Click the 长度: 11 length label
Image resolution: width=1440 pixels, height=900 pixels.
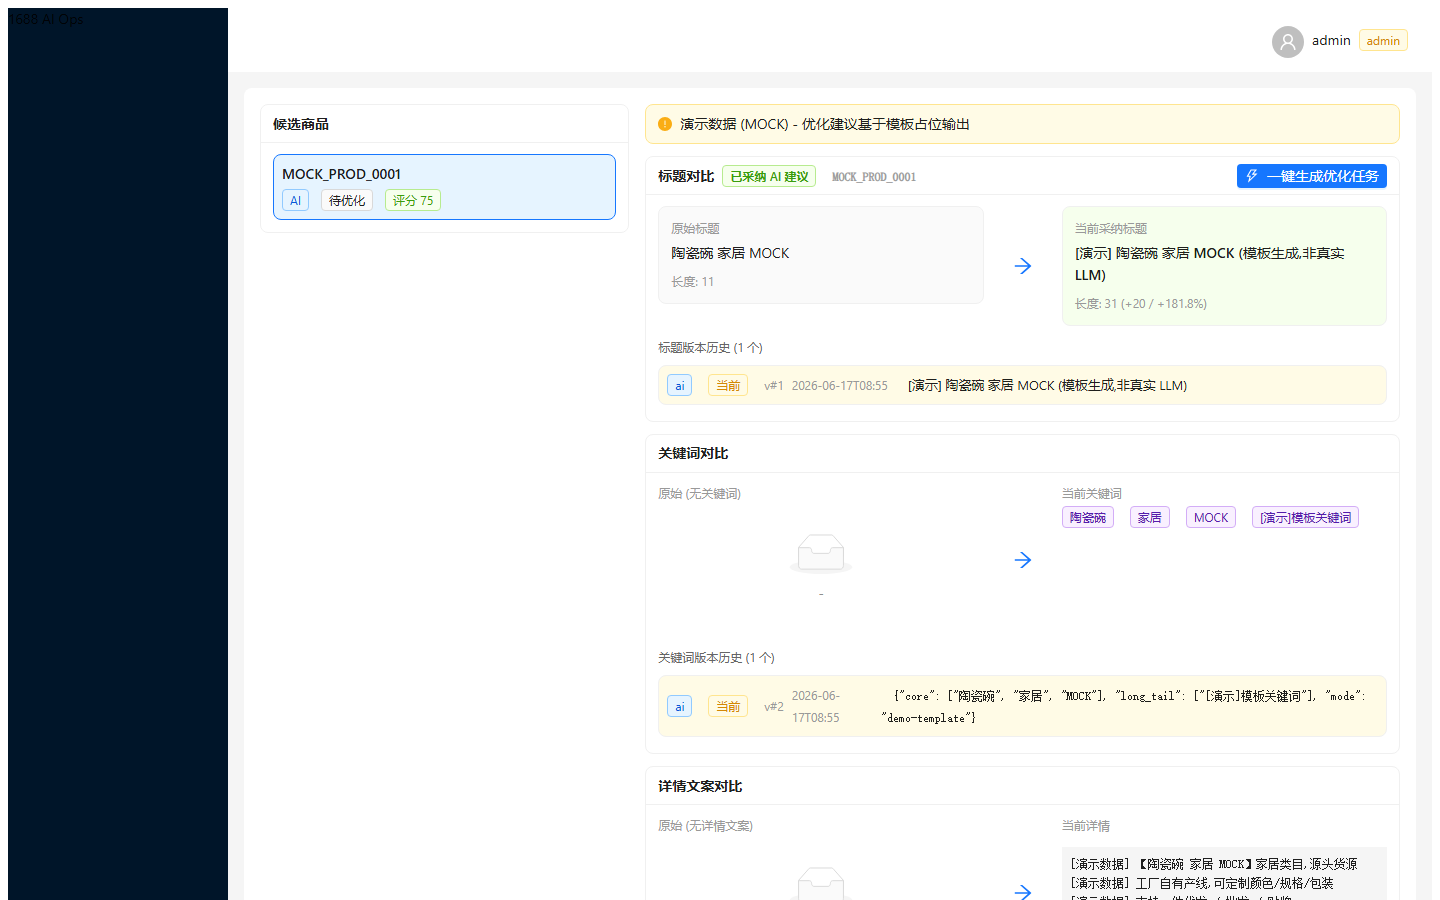(692, 282)
